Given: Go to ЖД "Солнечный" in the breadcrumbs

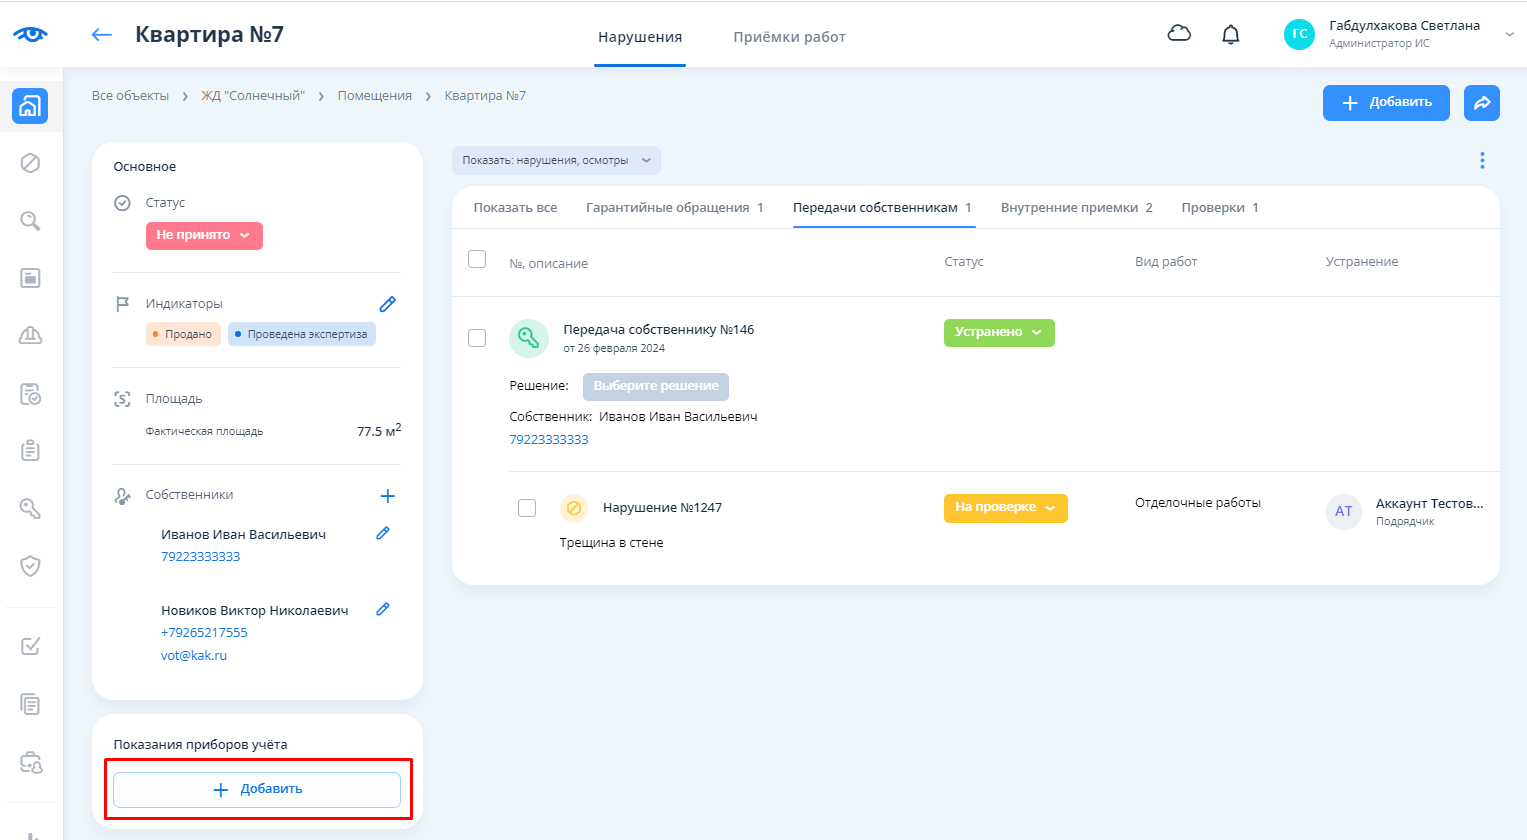Looking at the screenshot, I should pos(253,96).
